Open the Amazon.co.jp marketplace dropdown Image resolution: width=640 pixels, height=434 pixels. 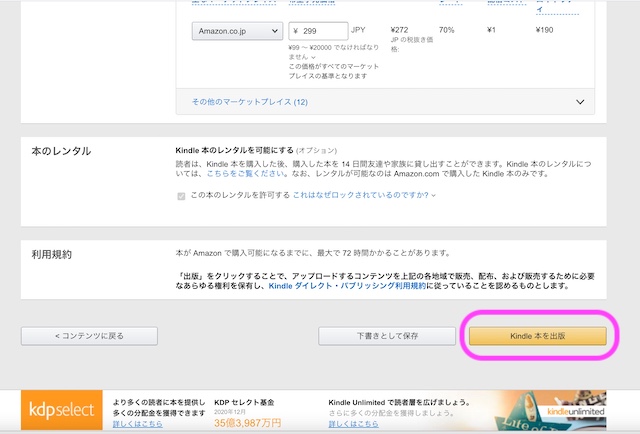236,31
